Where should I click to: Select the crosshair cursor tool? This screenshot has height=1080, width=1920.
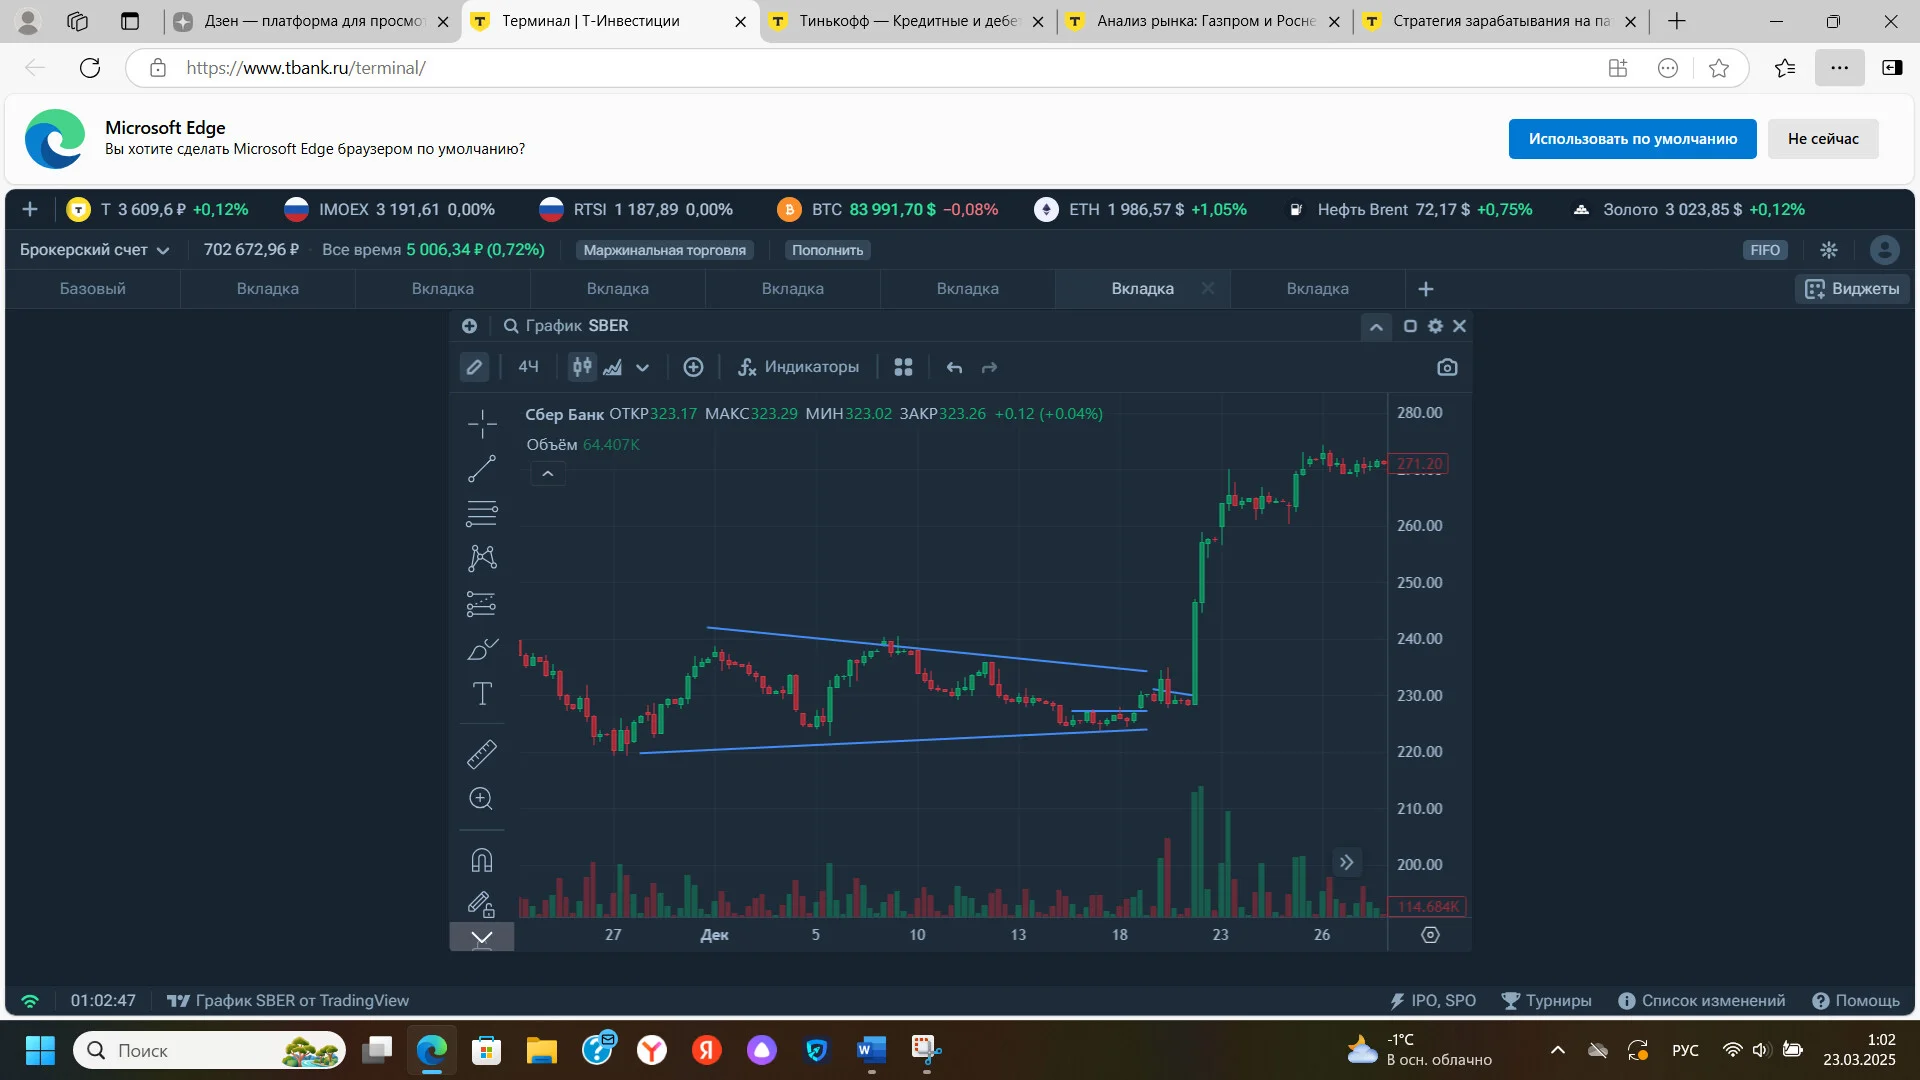(x=482, y=424)
